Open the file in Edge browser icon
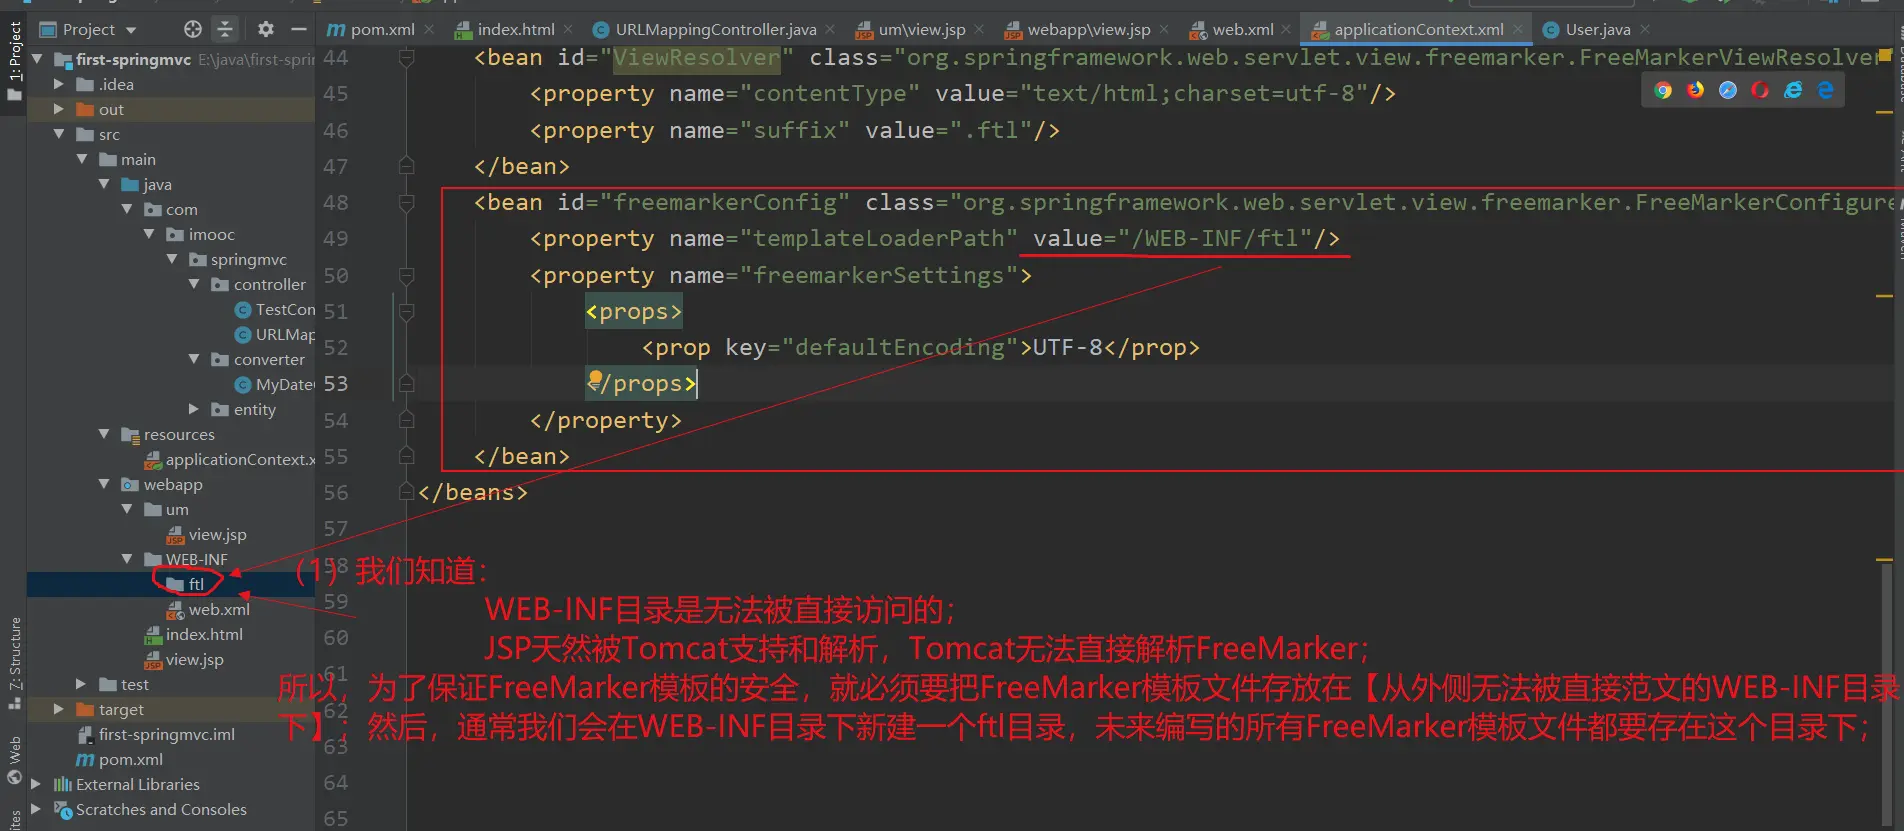This screenshot has width=1904, height=831. [x=1826, y=90]
